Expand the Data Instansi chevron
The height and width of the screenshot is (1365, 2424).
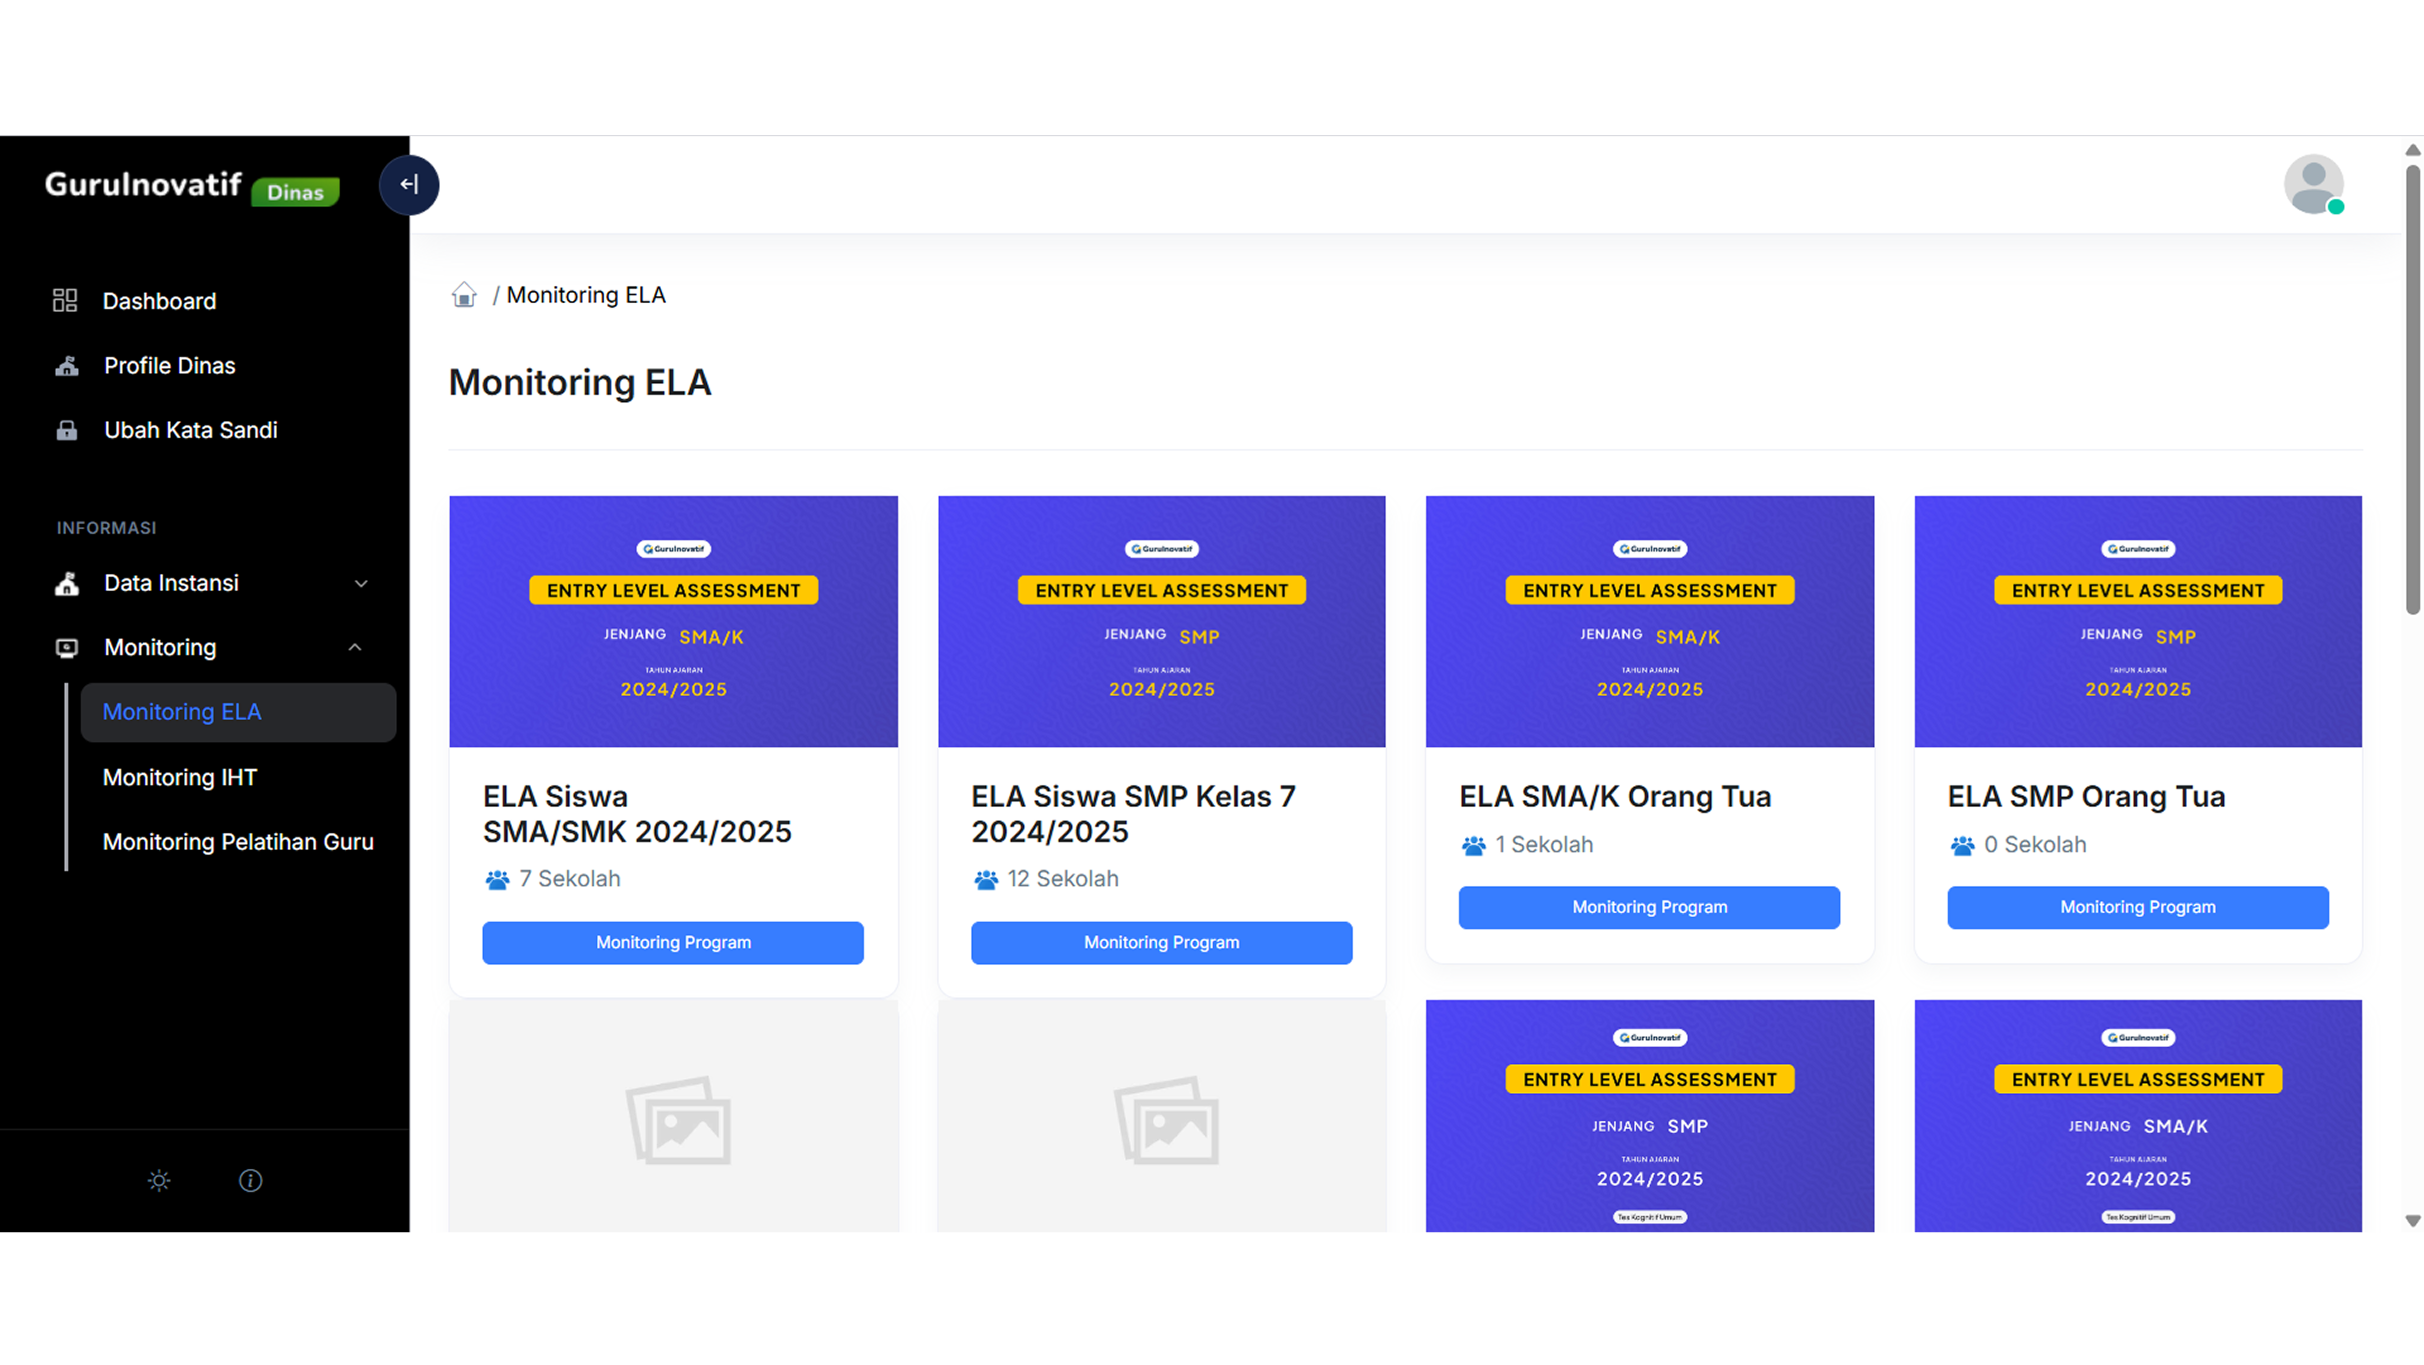tap(361, 584)
